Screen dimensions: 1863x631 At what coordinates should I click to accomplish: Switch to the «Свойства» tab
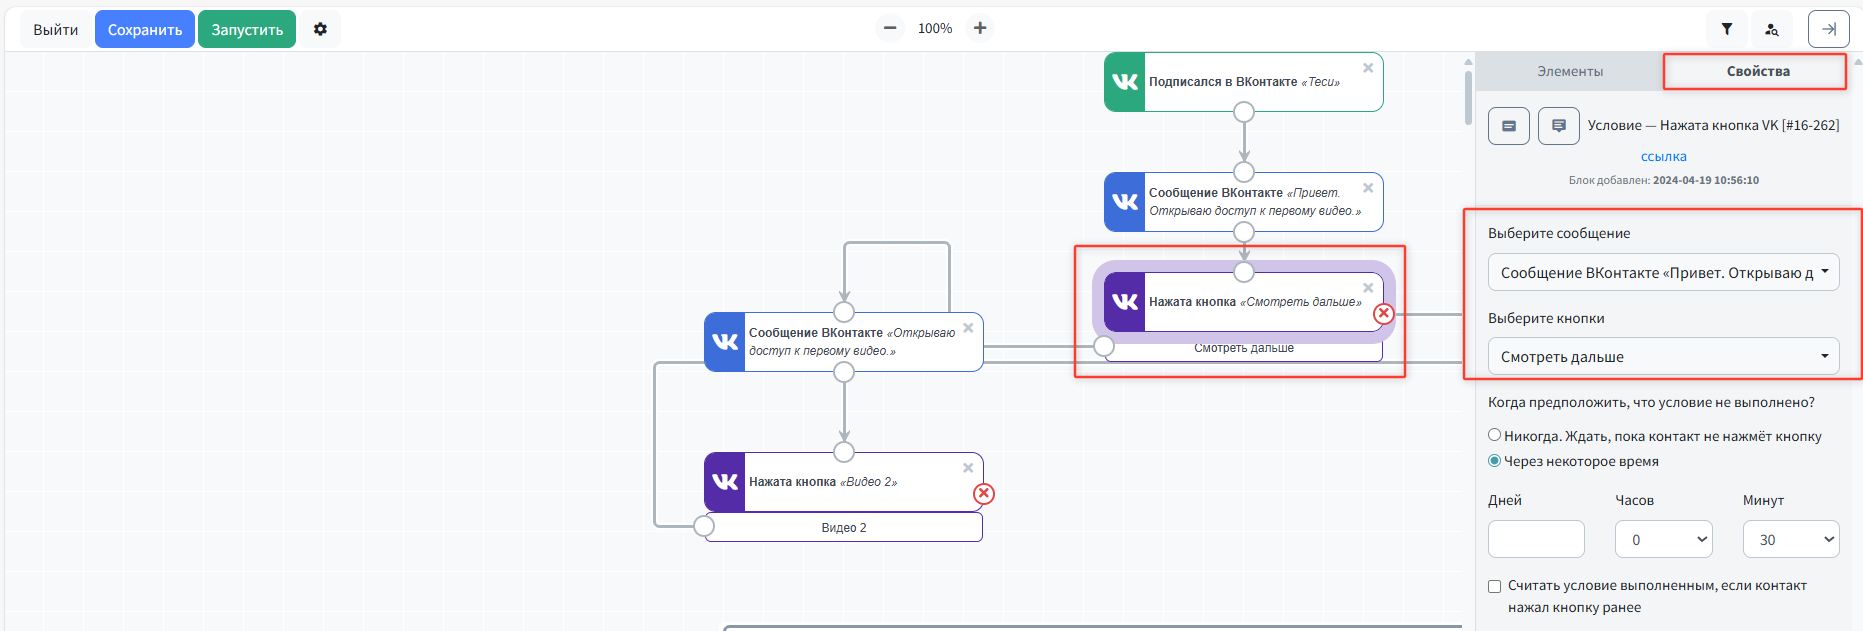coord(1757,71)
